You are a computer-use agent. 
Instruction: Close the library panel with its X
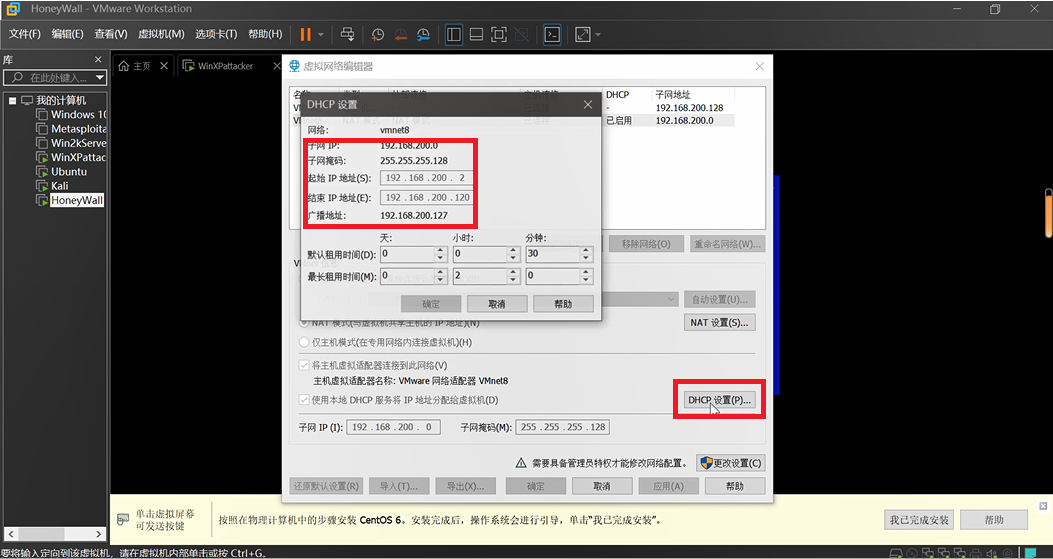point(98,60)
